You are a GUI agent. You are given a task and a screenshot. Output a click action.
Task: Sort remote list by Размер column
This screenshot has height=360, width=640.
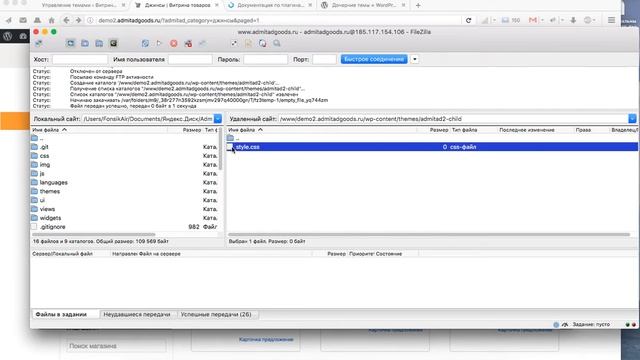click(x=433, y=130)
